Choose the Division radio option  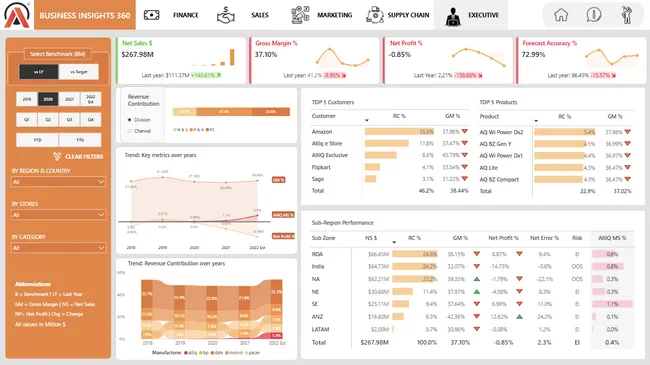tap(129, 120)
